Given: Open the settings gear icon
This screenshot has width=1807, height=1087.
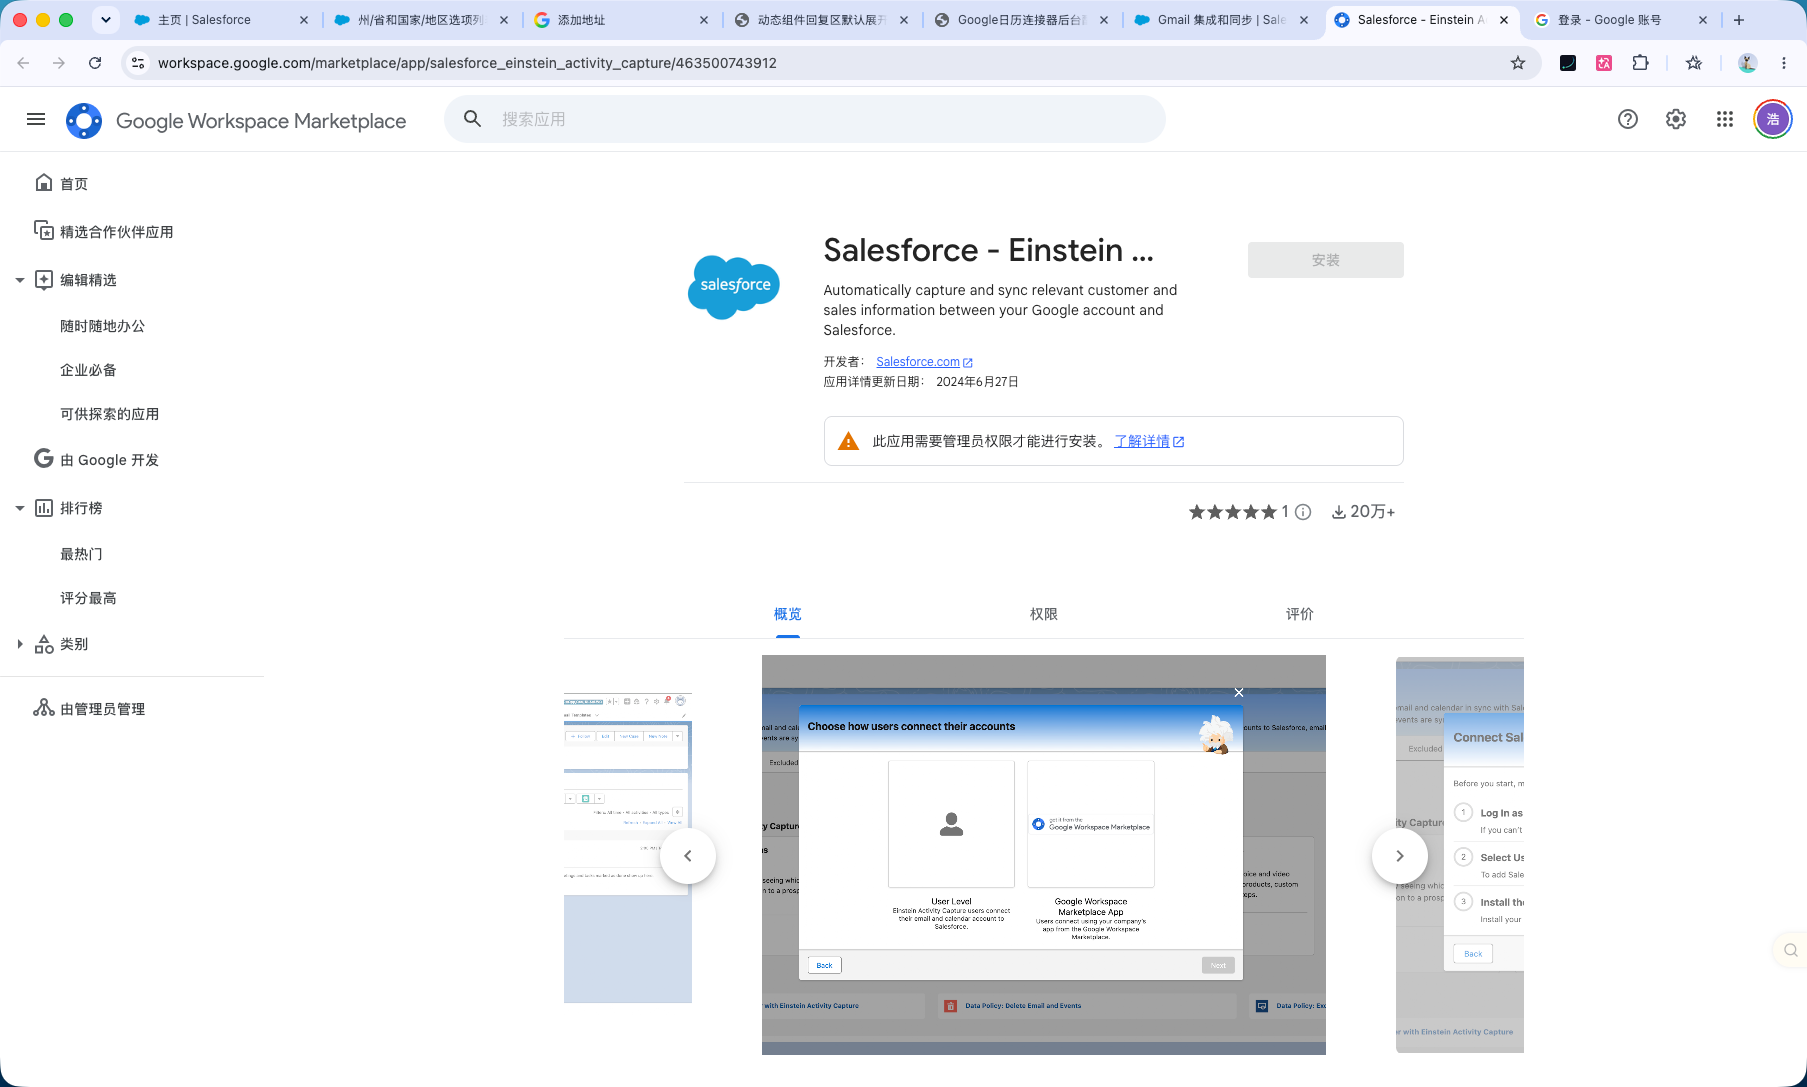Looking at the screenshot, I should (x=1676, y=120).
